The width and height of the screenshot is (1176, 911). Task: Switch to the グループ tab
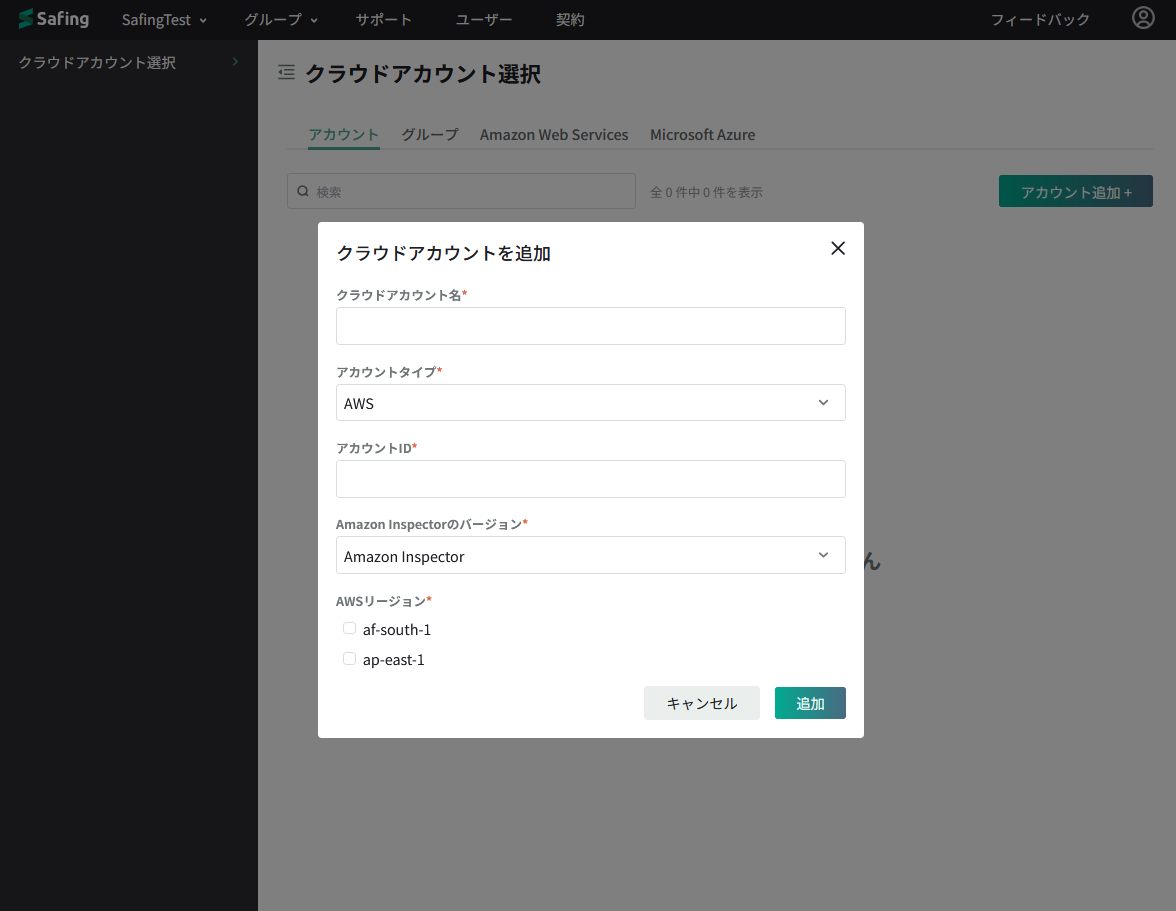[430, 135]
